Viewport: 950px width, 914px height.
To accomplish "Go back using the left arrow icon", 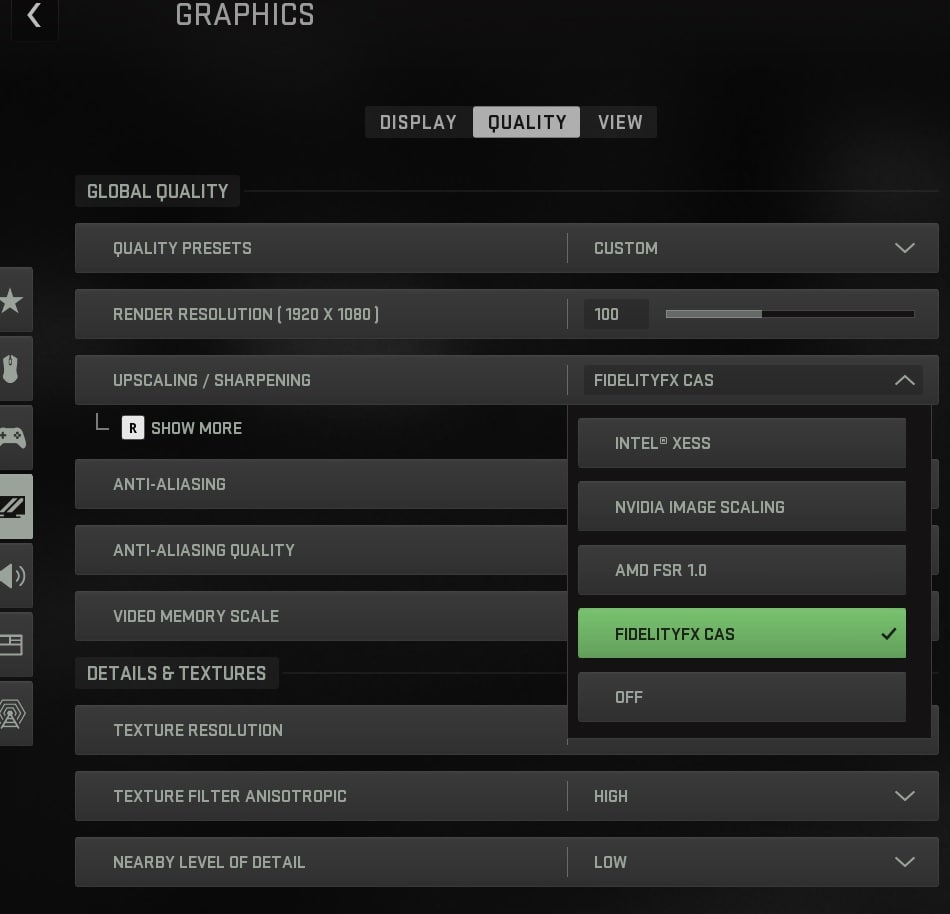I will click(x=34, y=15).
